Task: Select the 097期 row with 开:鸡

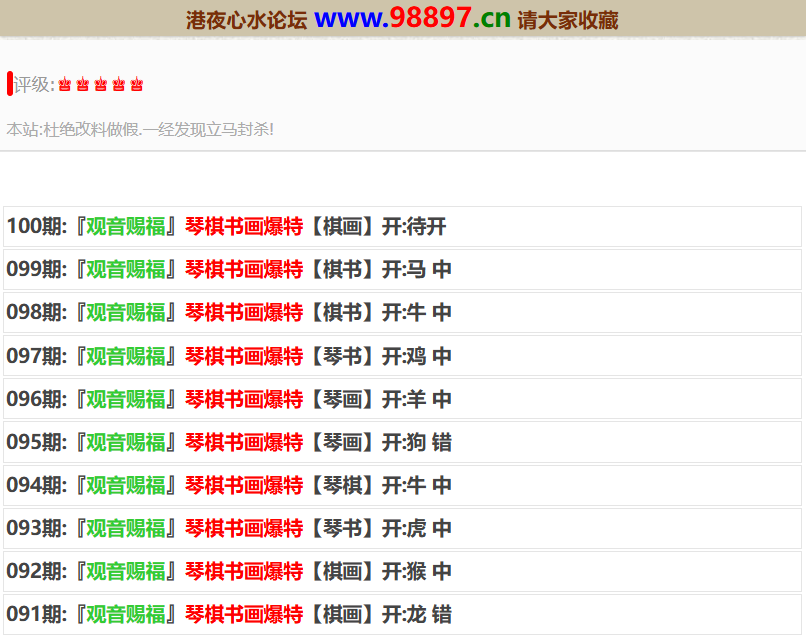Action: [402, 356]
